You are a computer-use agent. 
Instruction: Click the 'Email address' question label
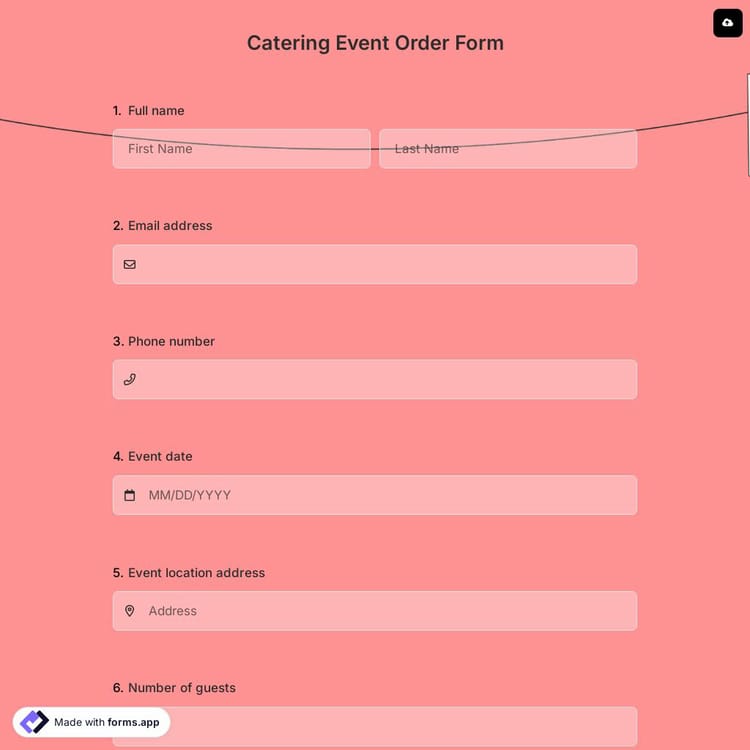[x=170, y=226]
